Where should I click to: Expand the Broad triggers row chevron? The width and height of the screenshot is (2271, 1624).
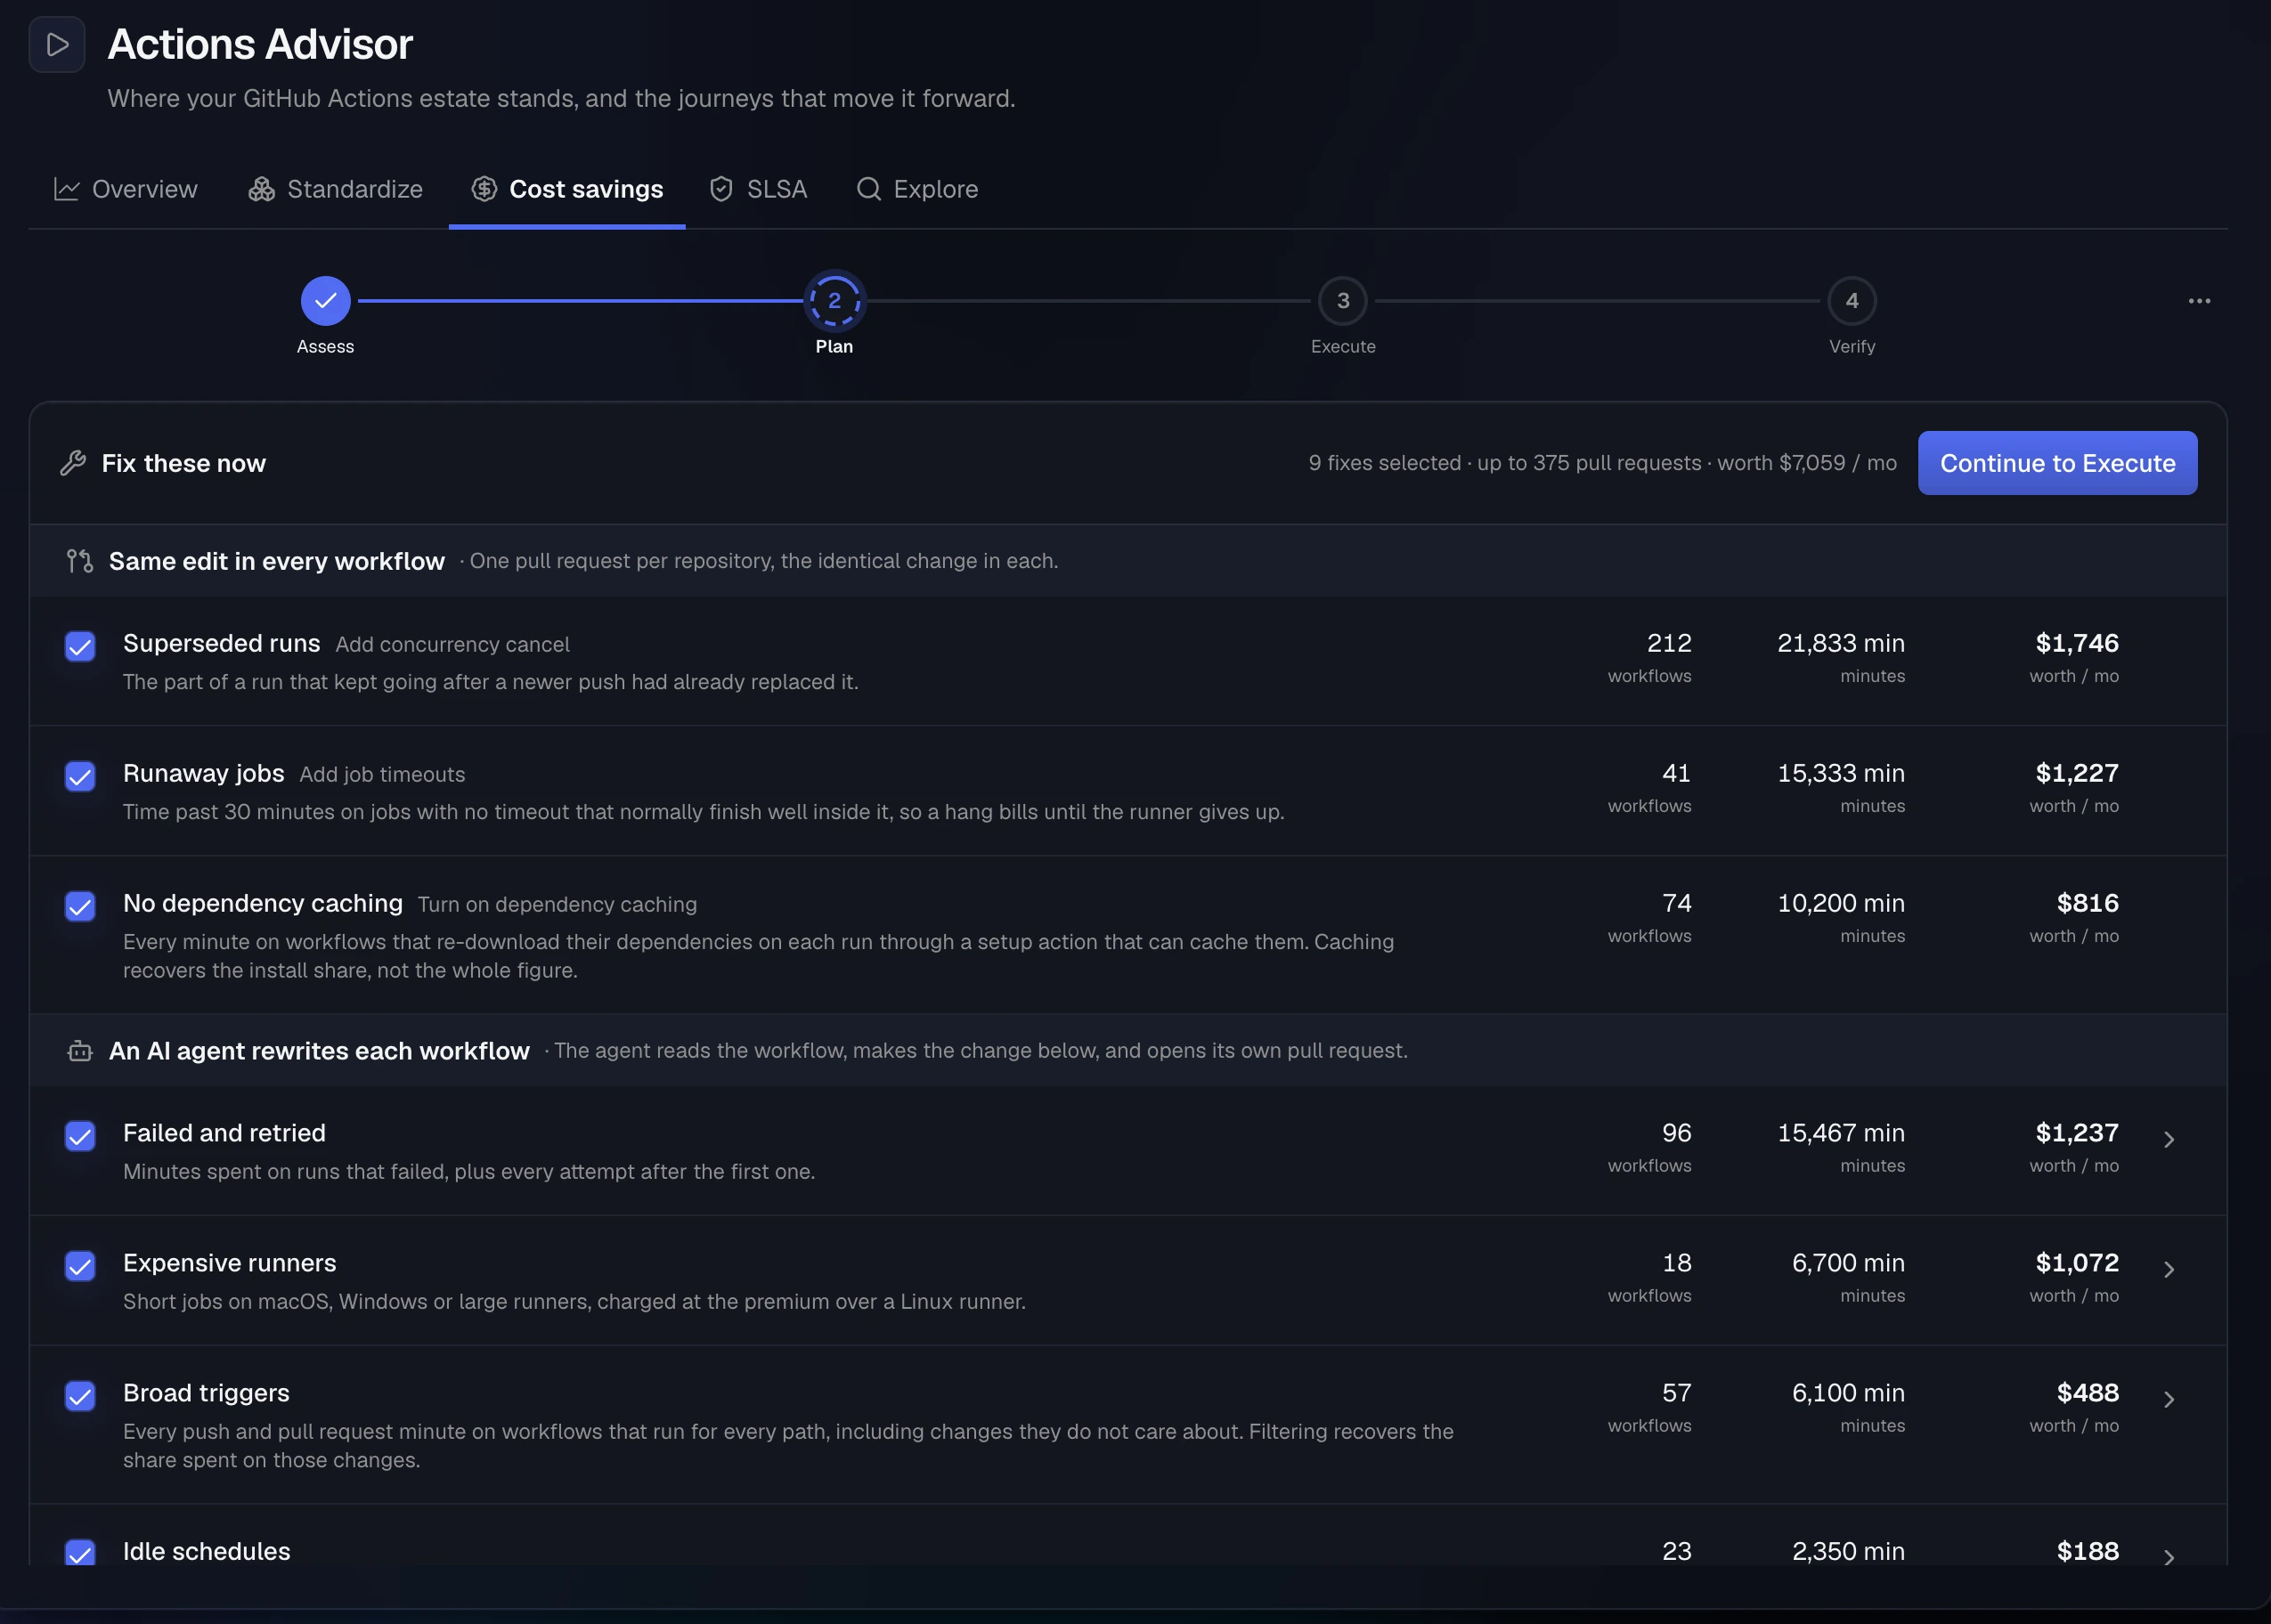click(2169, 1399)
